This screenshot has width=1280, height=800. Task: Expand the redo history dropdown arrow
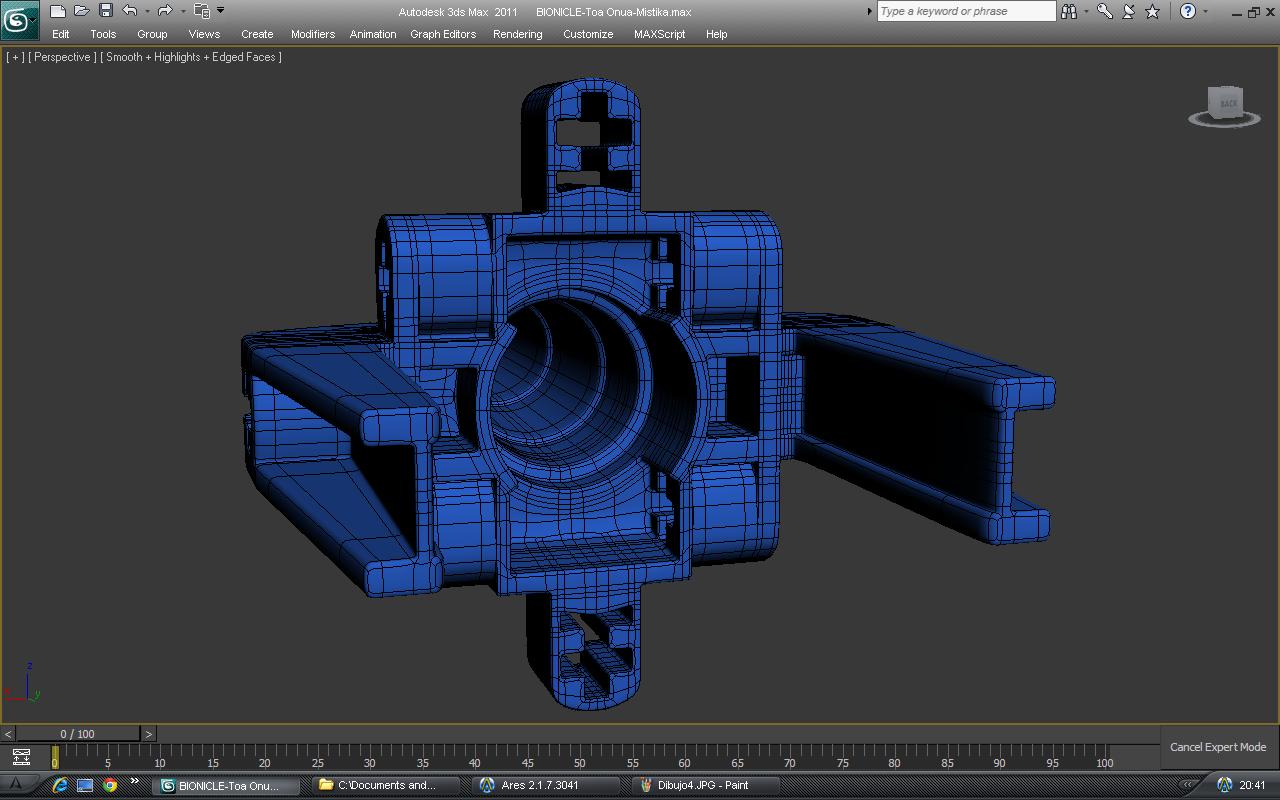point(183,11)
